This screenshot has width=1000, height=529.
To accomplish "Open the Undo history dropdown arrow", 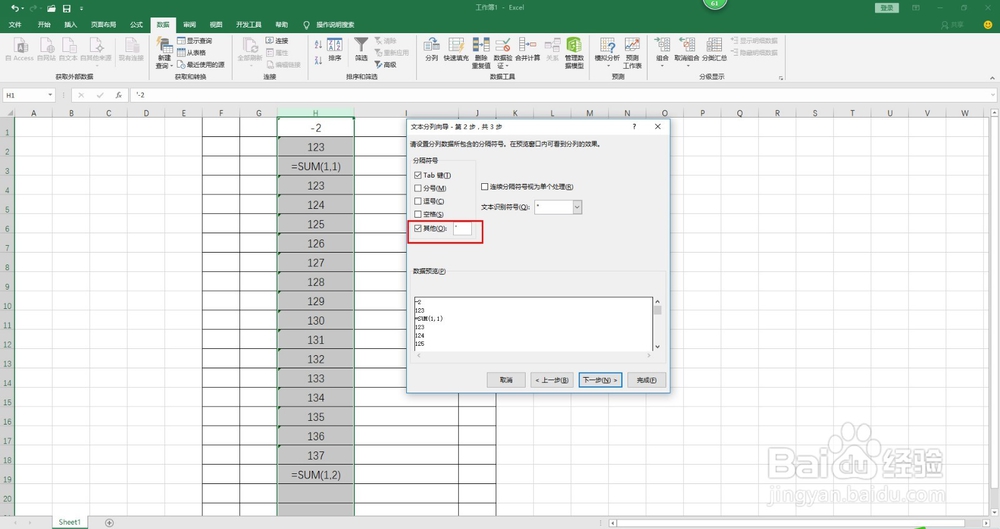I will pyautogui.click(x=22, y=8).
